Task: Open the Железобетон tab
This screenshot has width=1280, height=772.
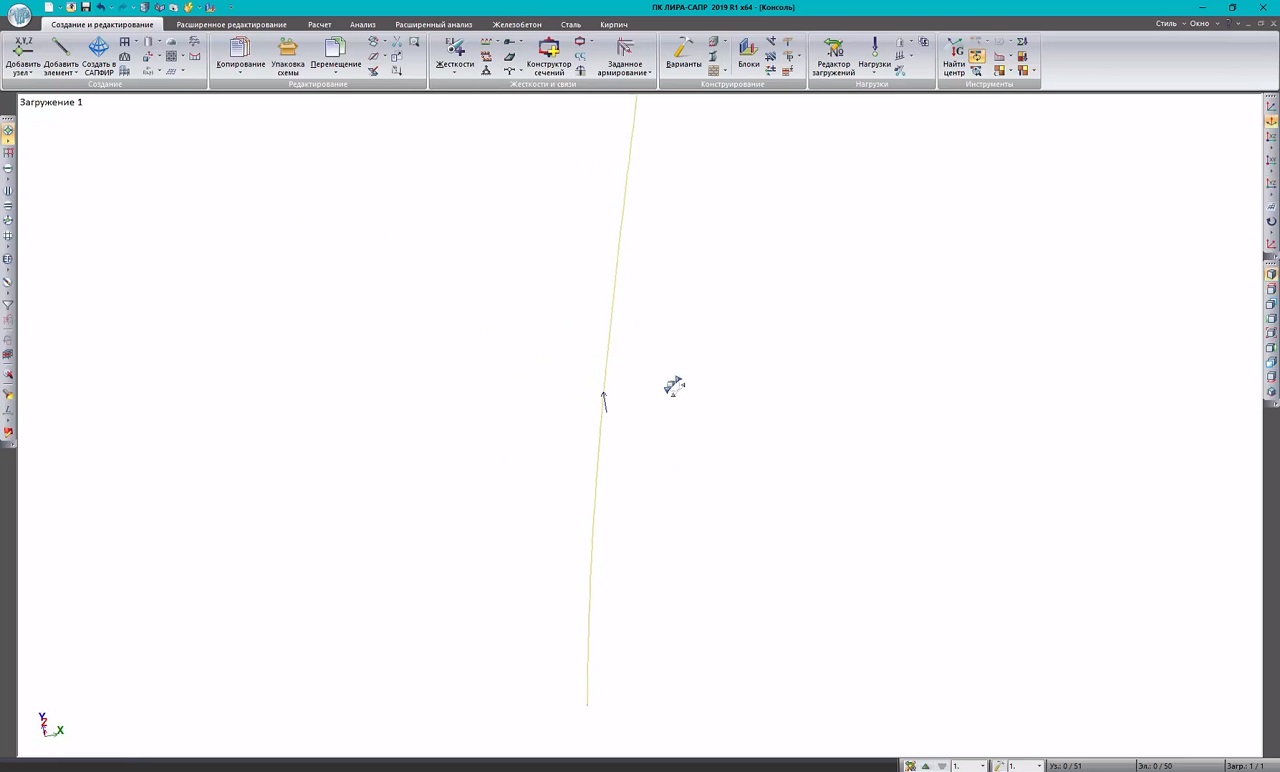Action: pos(516,24)
